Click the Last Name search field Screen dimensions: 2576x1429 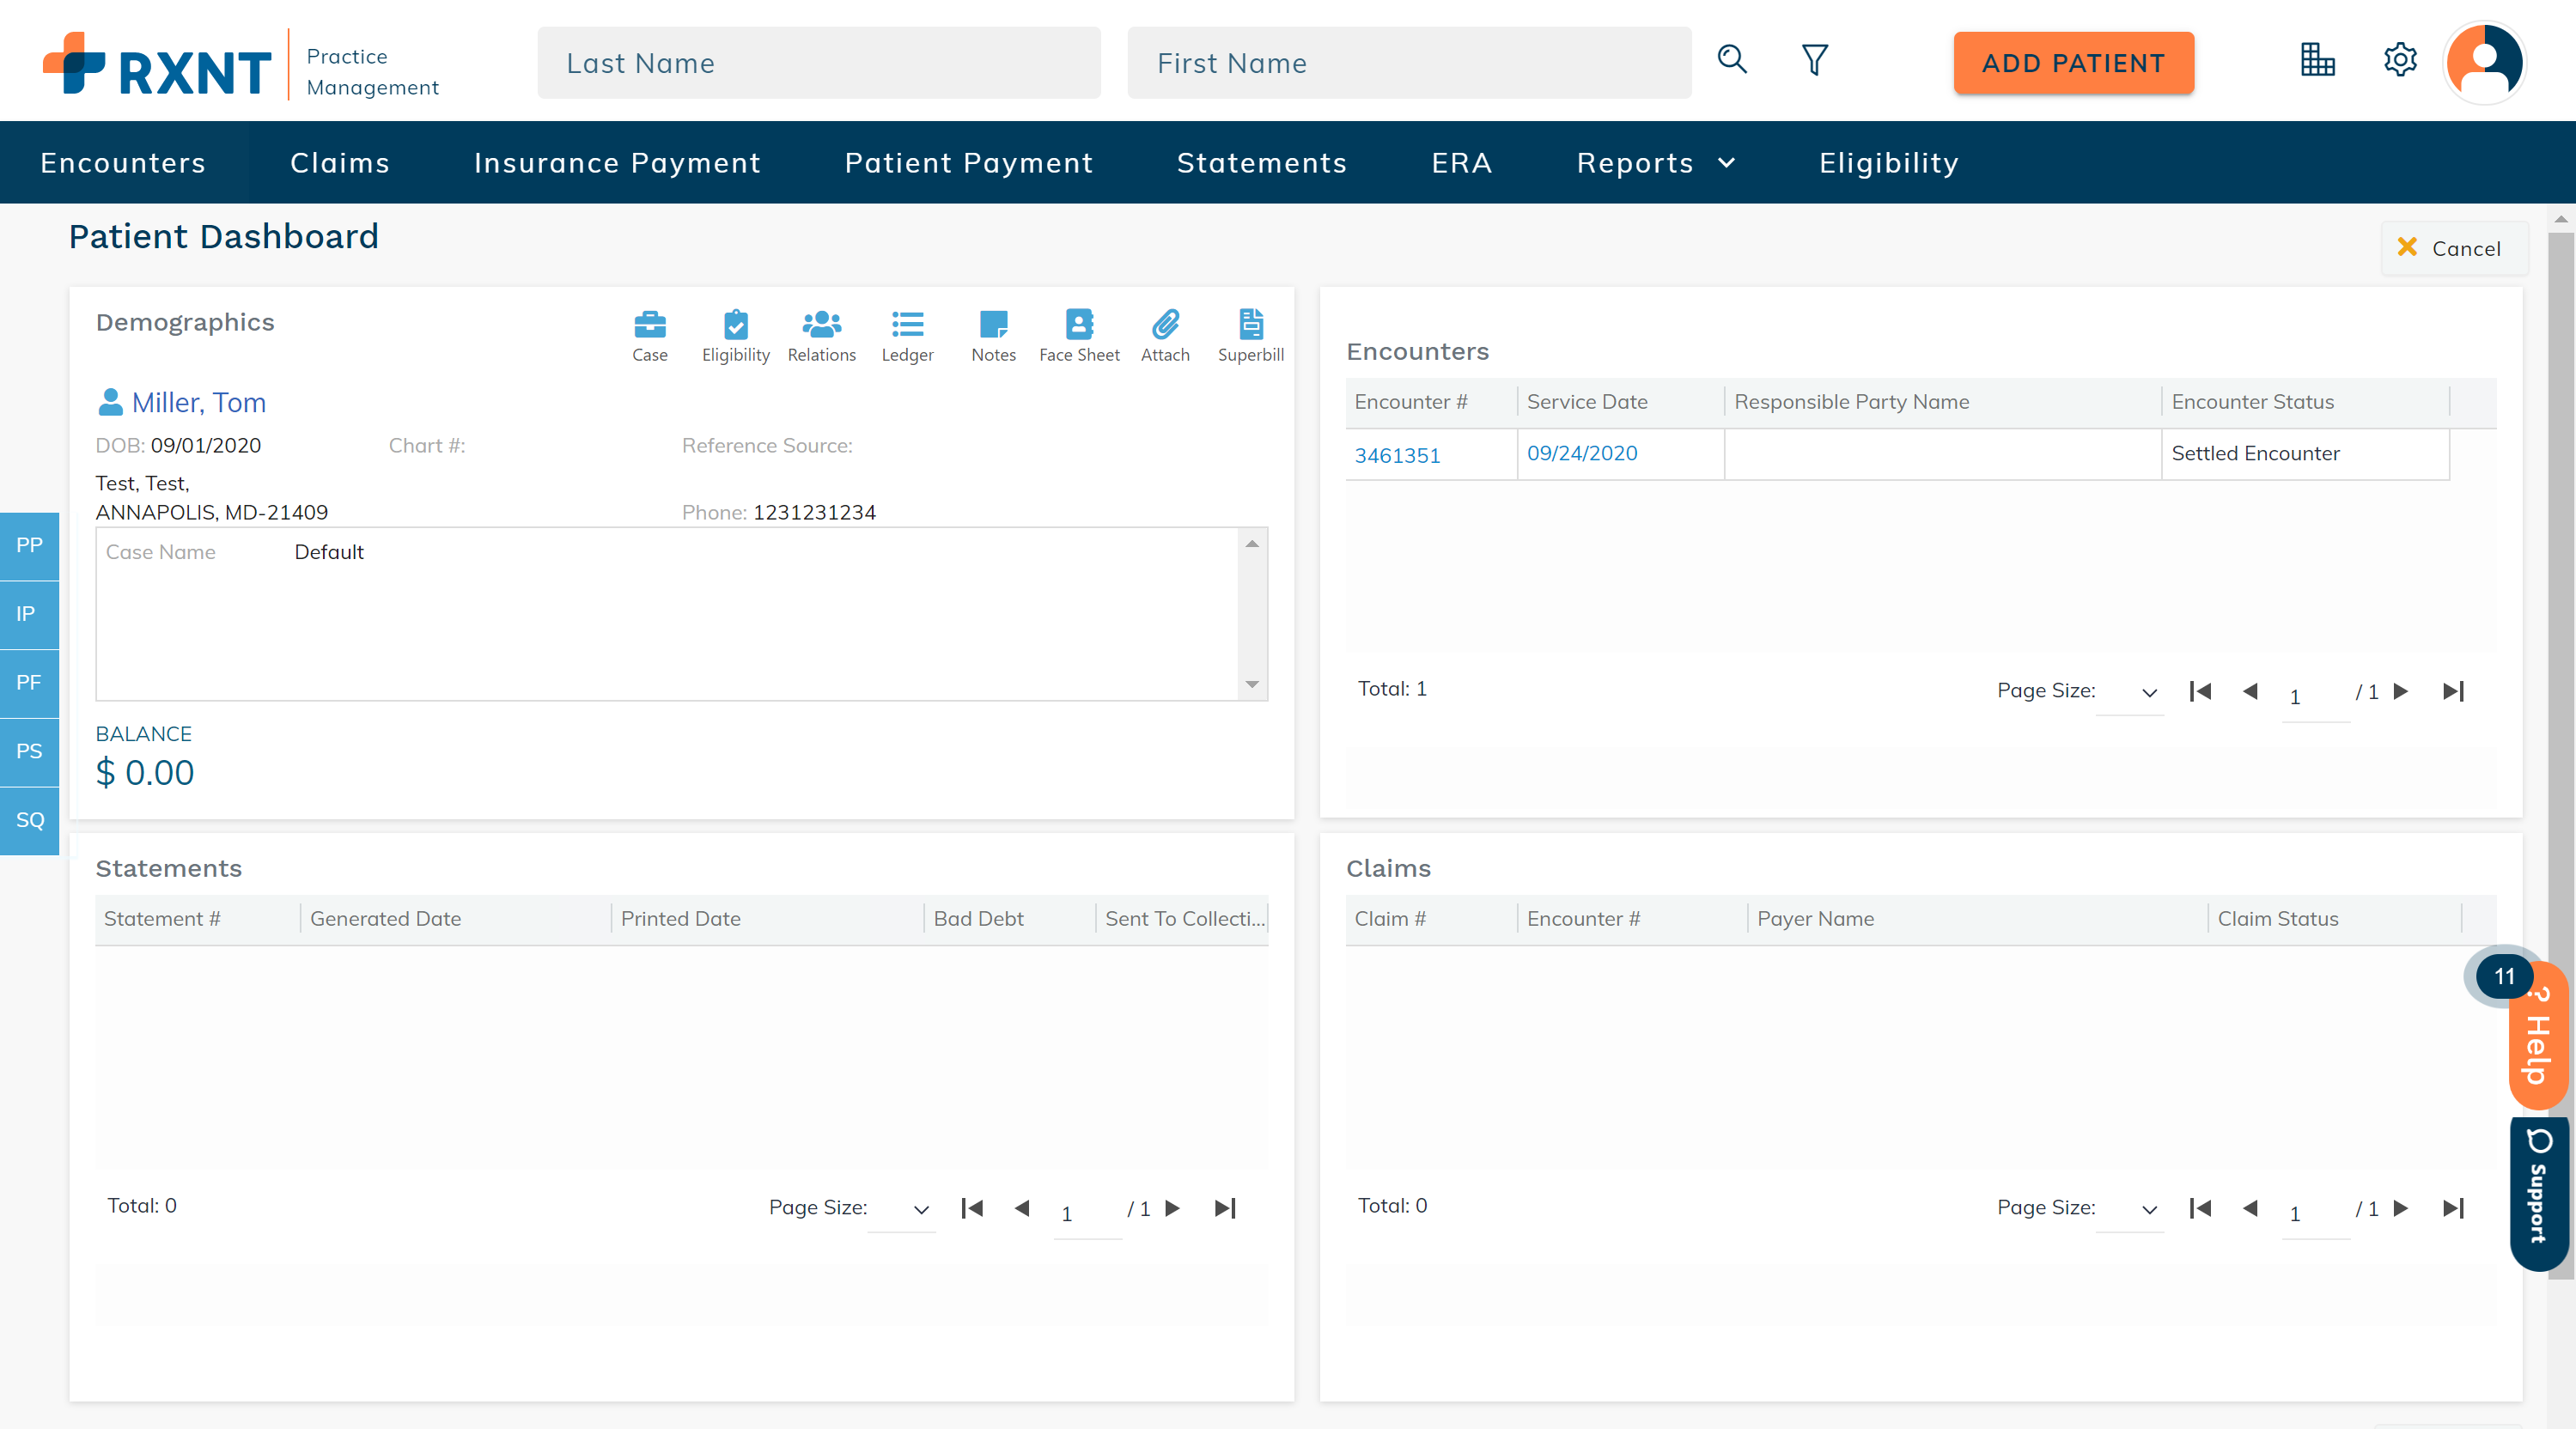tap(818, 63)
